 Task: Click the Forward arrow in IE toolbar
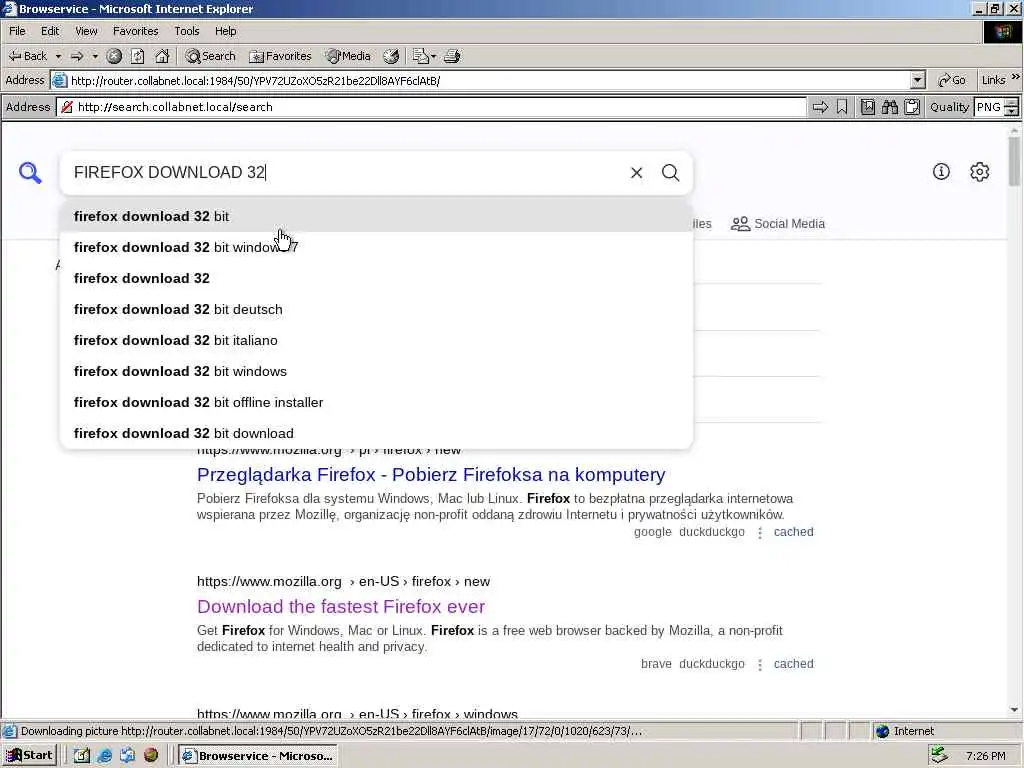click(76, 56)
